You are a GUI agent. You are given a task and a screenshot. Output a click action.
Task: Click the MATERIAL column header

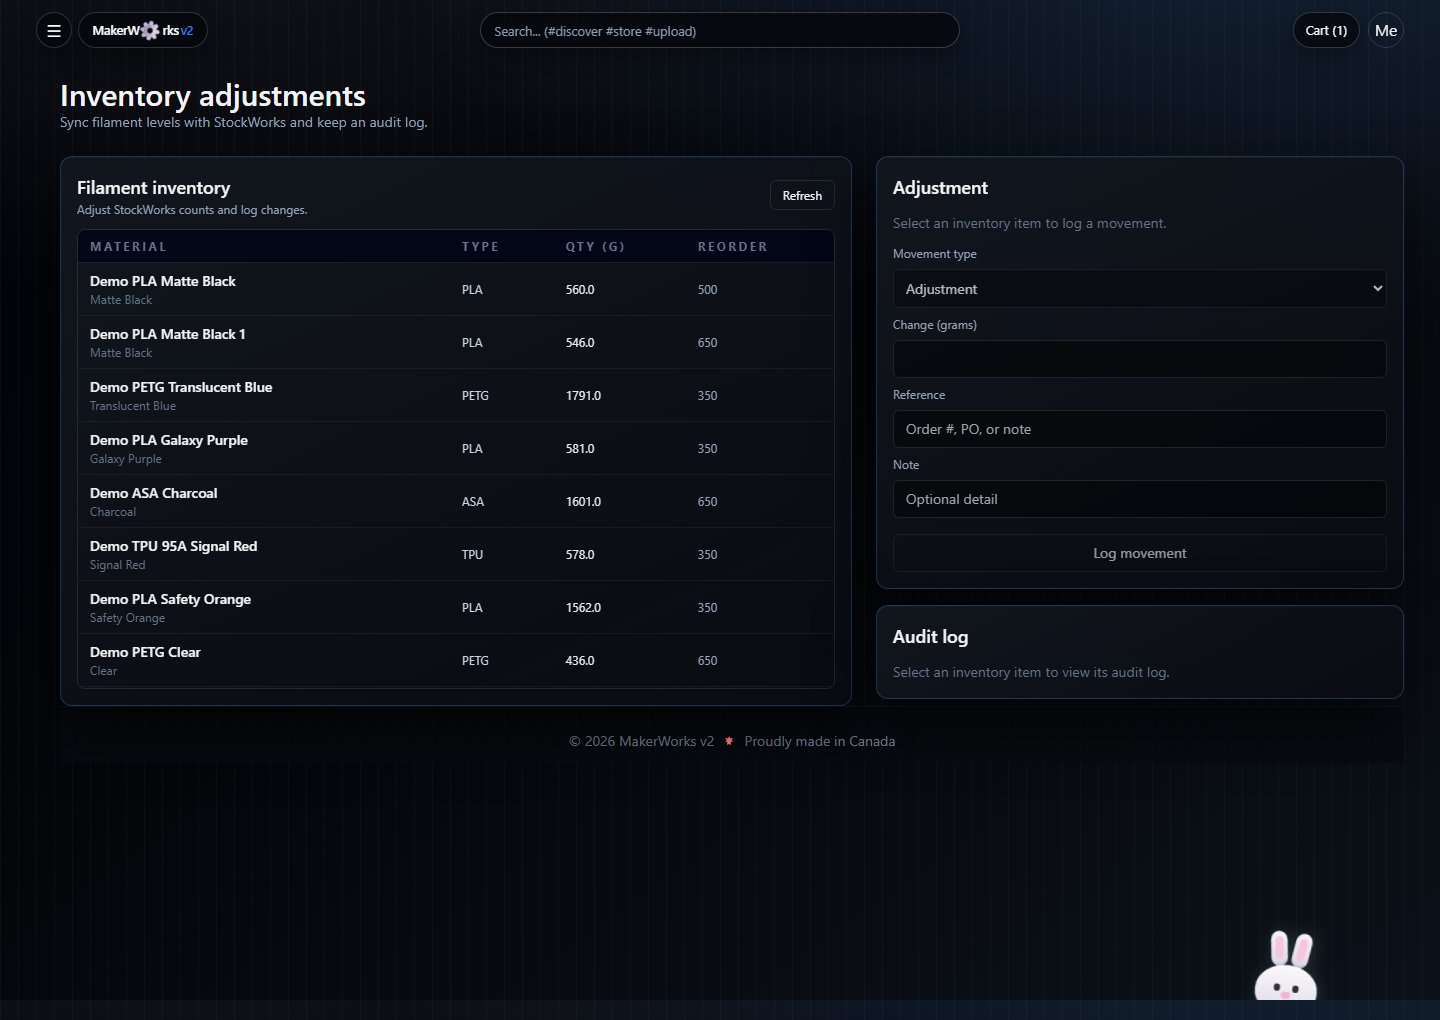pyautogui.click(x=128, y=247)
